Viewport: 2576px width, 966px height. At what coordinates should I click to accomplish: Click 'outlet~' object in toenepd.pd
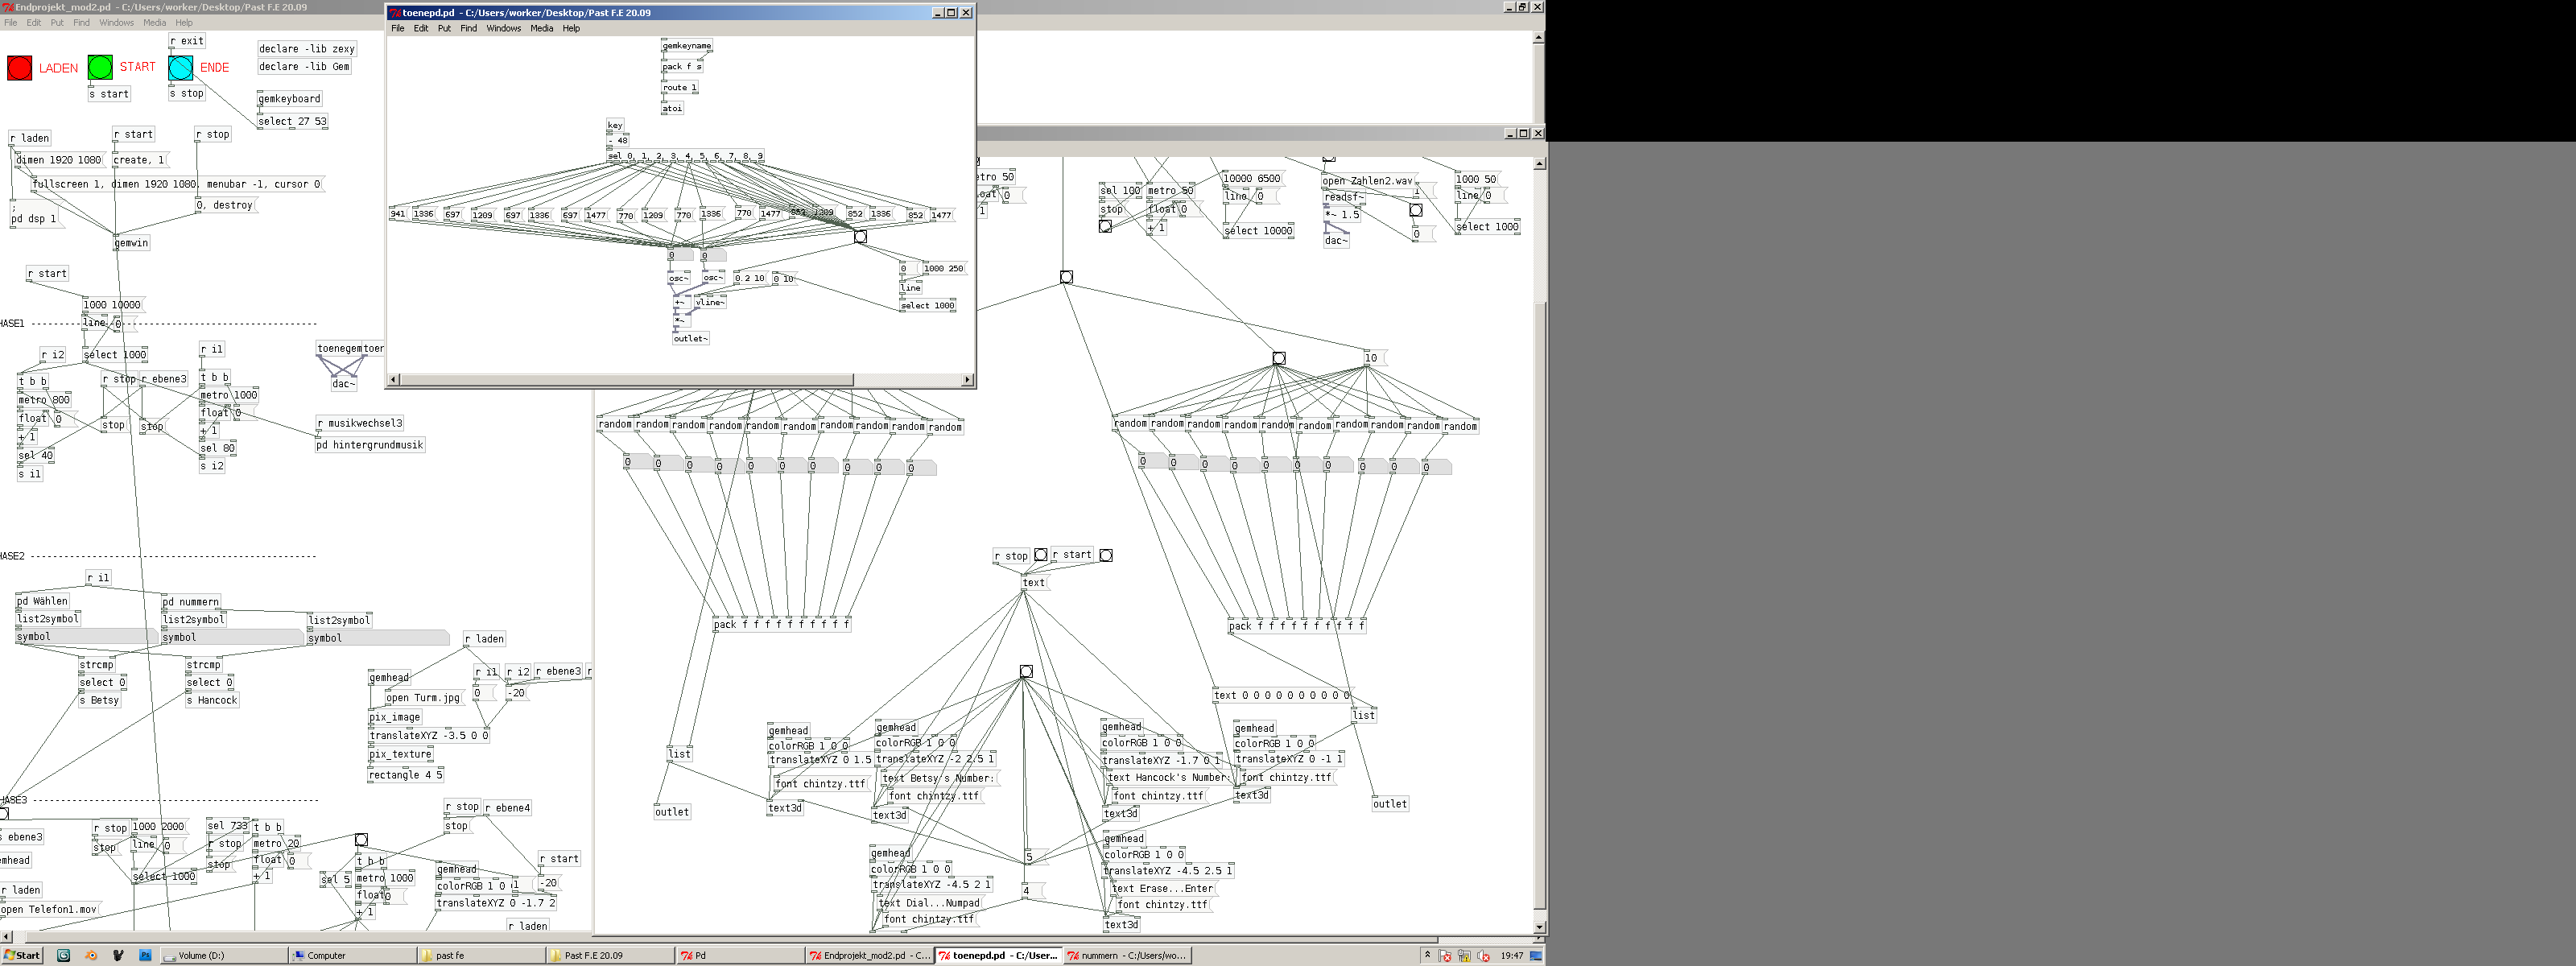click(691, 339)
